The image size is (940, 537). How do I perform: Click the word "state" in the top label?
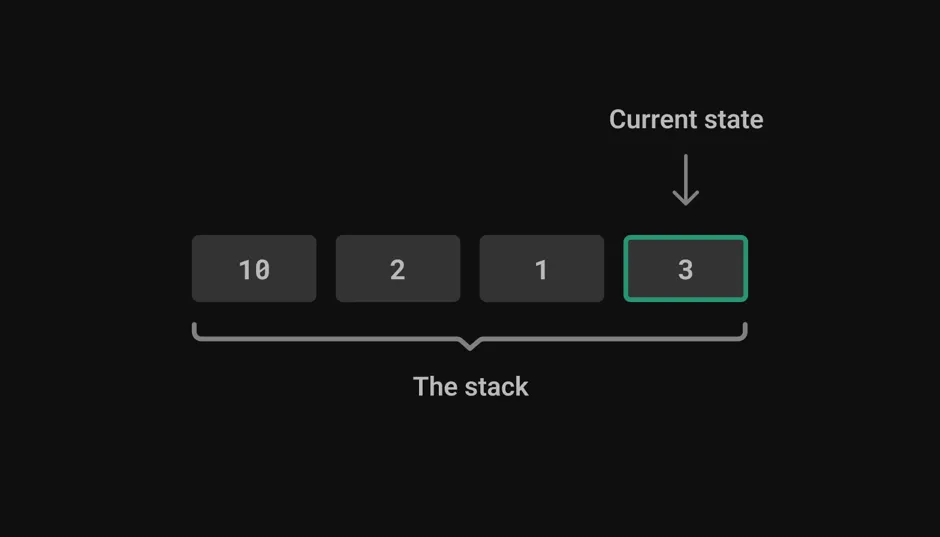click(734, 119)
